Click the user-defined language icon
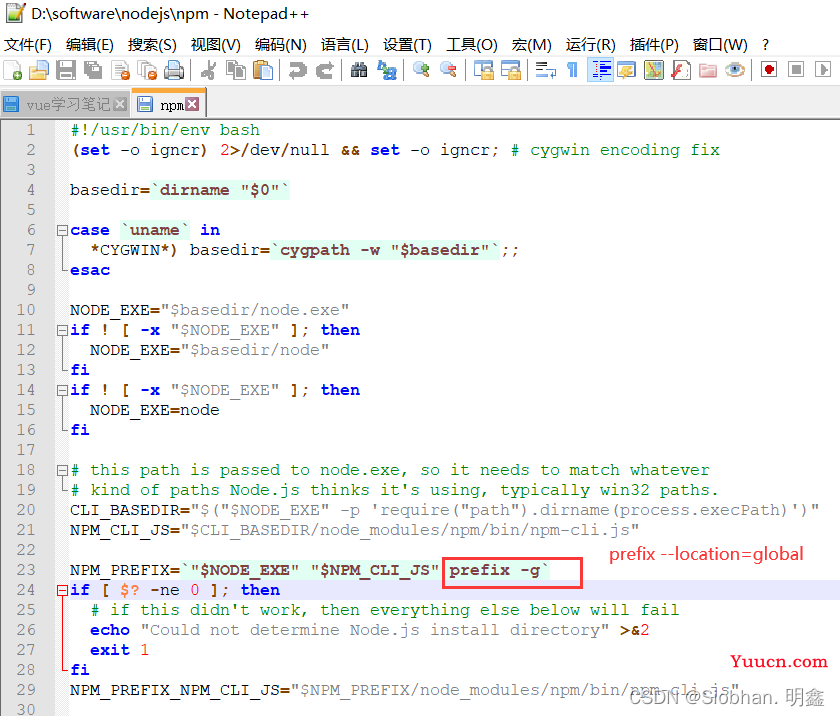 pyautogui.click(x=627, y=70)
